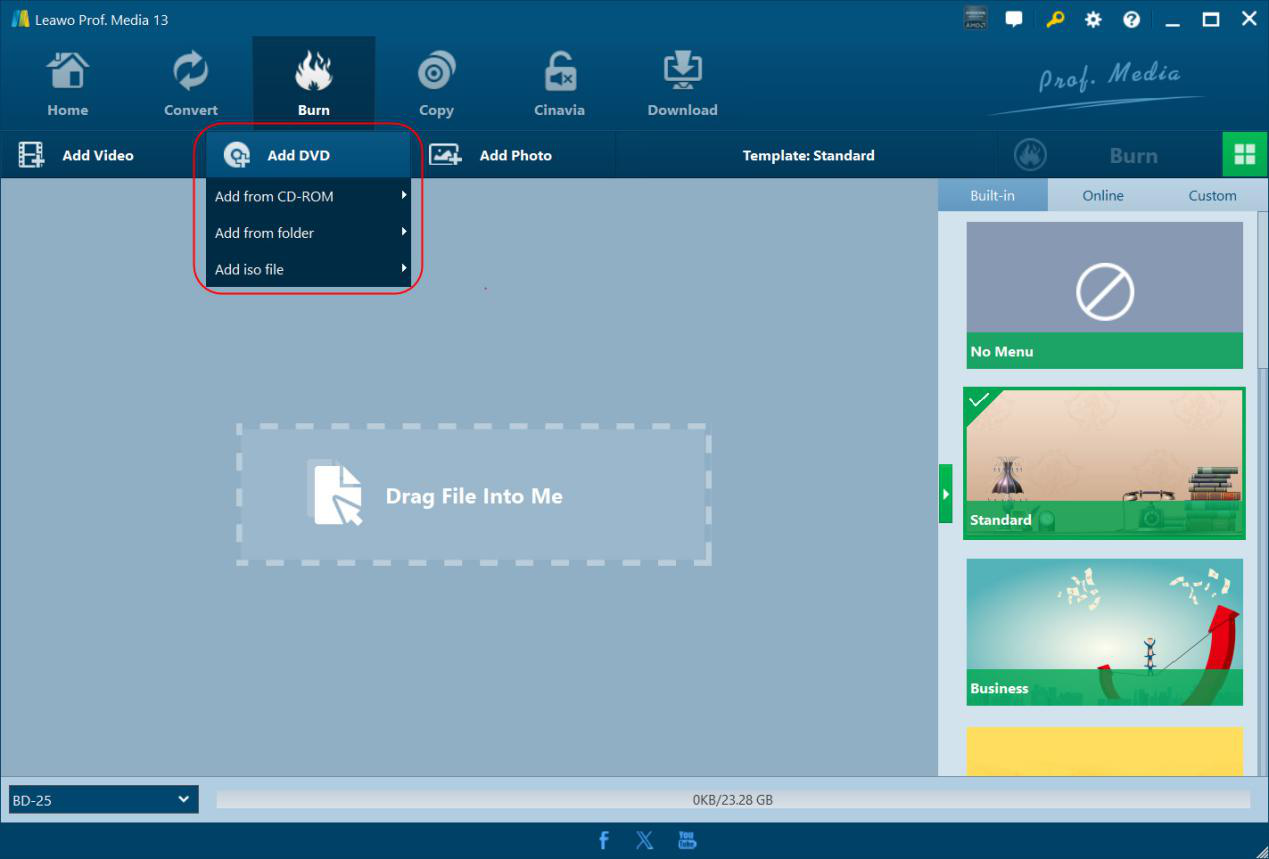Select the Business template thumbnail
The image size is (1269, 859).
[x=1104, y=632]
